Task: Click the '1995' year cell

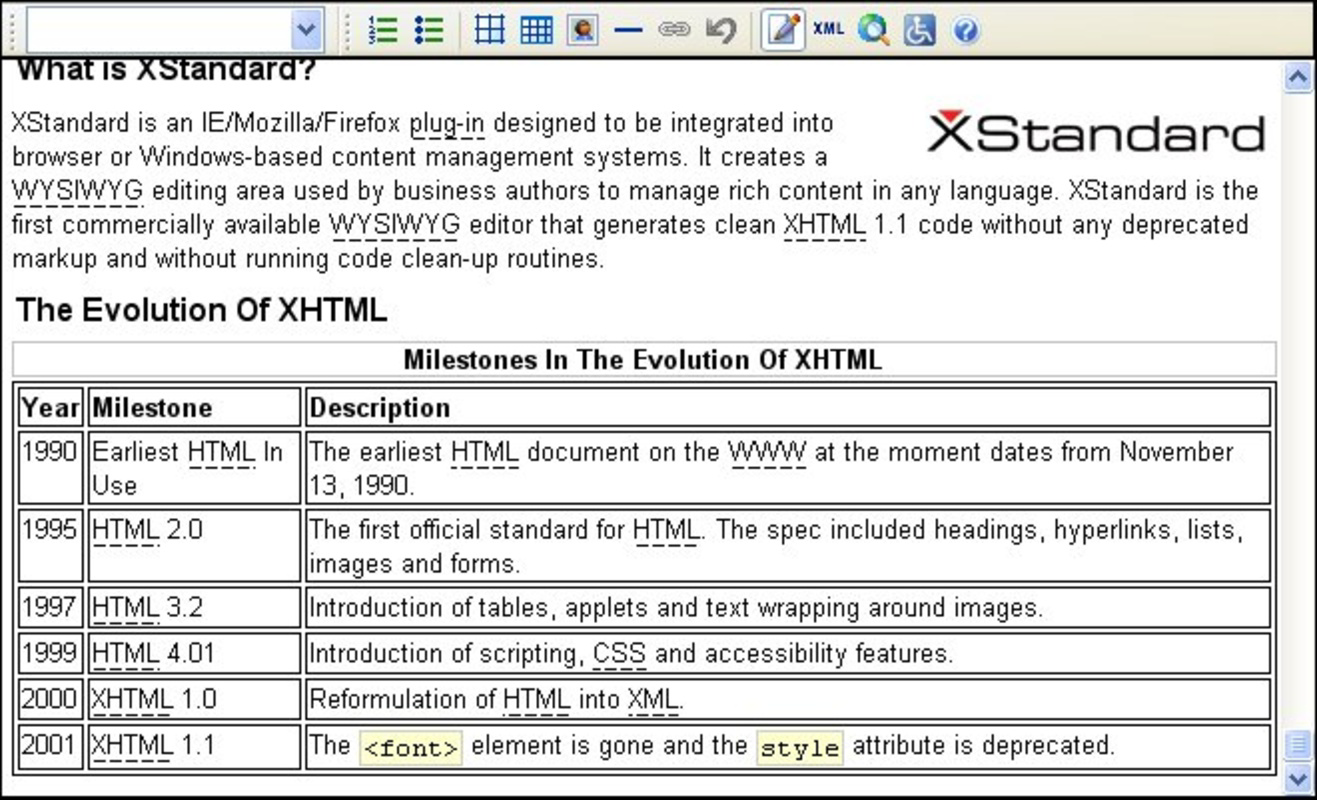Action: pos(50,546)
